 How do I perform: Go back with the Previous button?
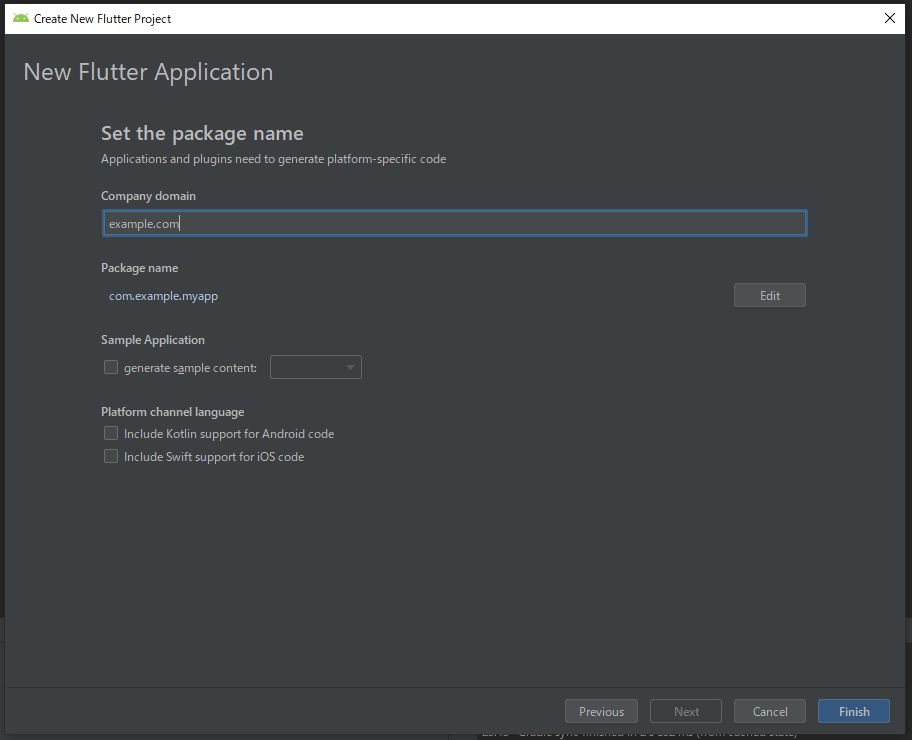click(x=601, y=711)
